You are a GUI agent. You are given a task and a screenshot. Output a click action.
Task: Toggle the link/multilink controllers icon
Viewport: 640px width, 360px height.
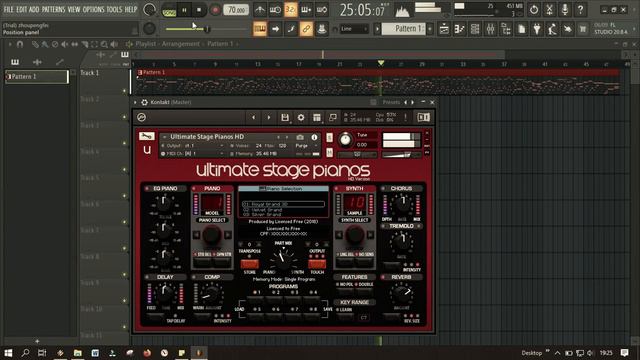306,29
